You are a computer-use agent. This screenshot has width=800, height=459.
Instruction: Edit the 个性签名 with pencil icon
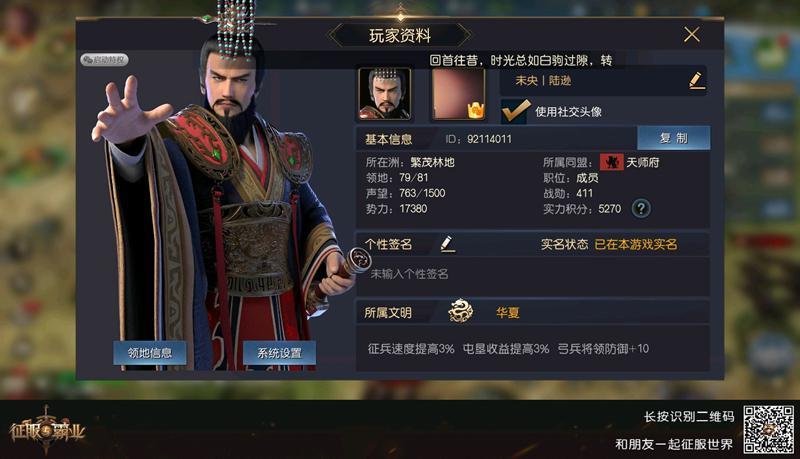coord(447,244)
